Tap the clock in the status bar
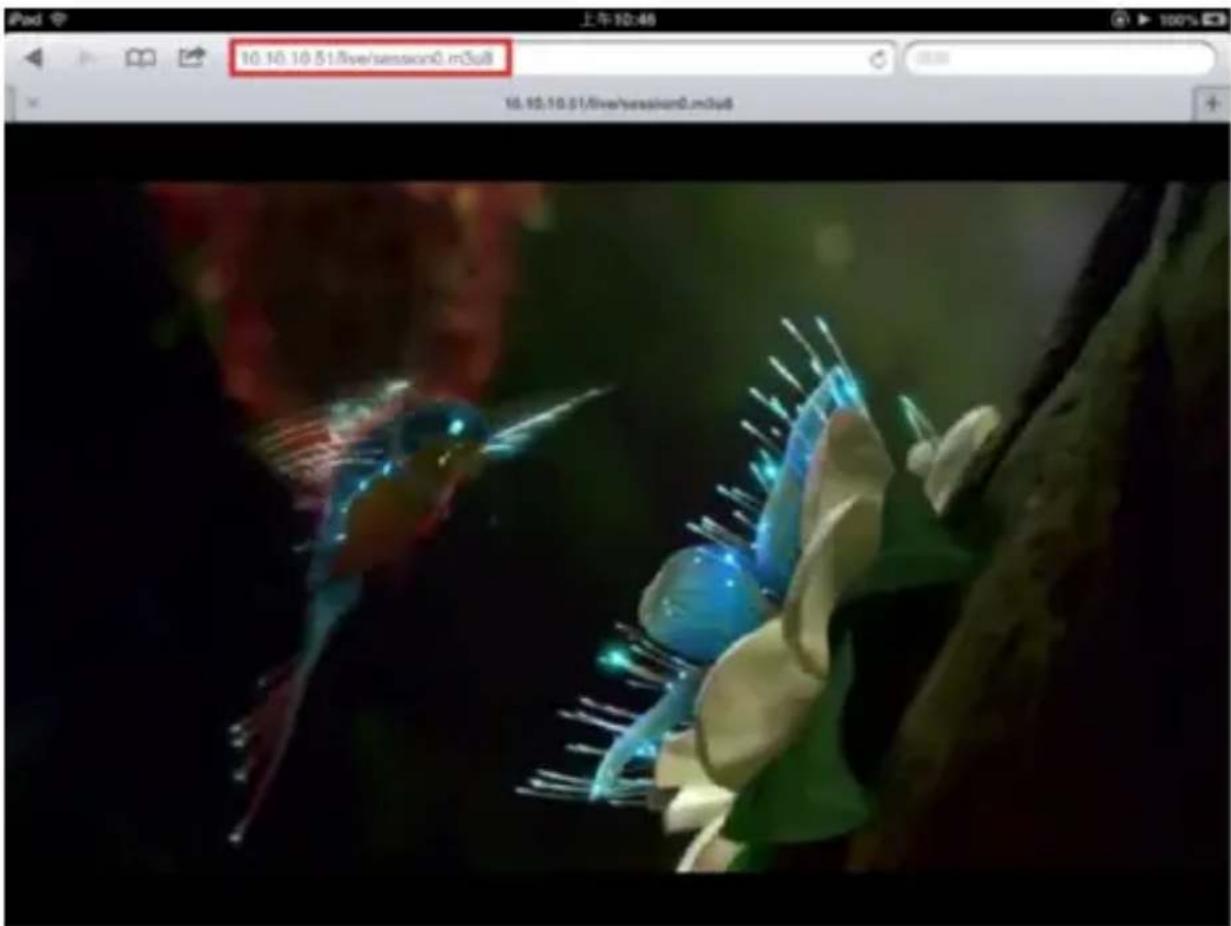This screenshot has height=926, width=1231. point(615,19)
